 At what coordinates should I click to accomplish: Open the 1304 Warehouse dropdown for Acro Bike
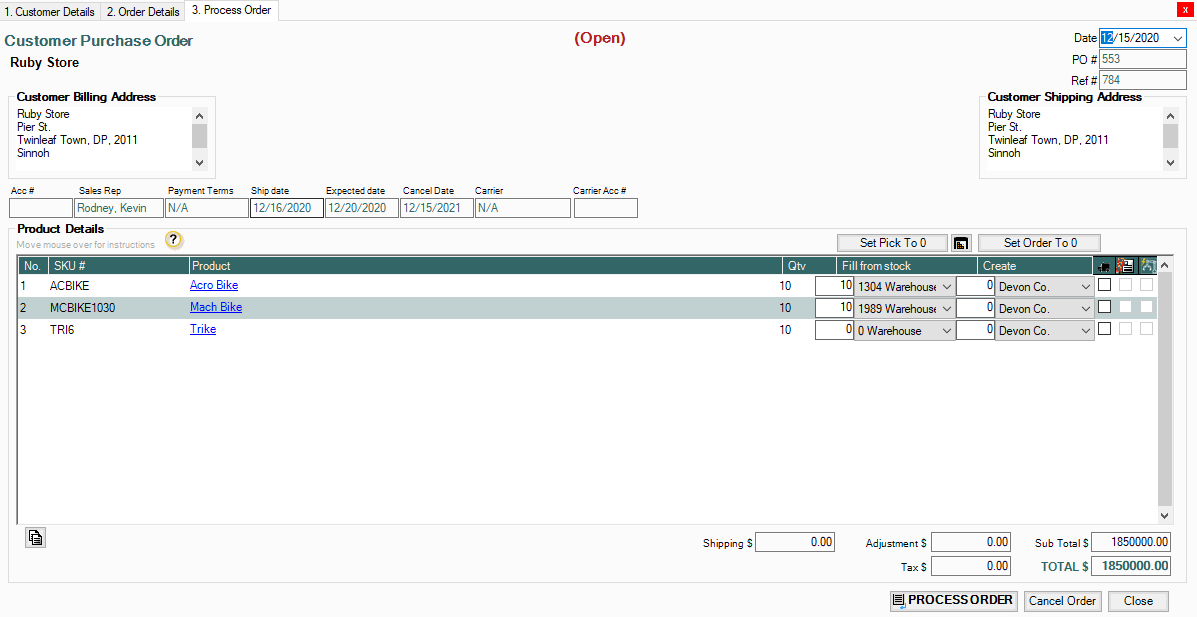tap(946, 287)
